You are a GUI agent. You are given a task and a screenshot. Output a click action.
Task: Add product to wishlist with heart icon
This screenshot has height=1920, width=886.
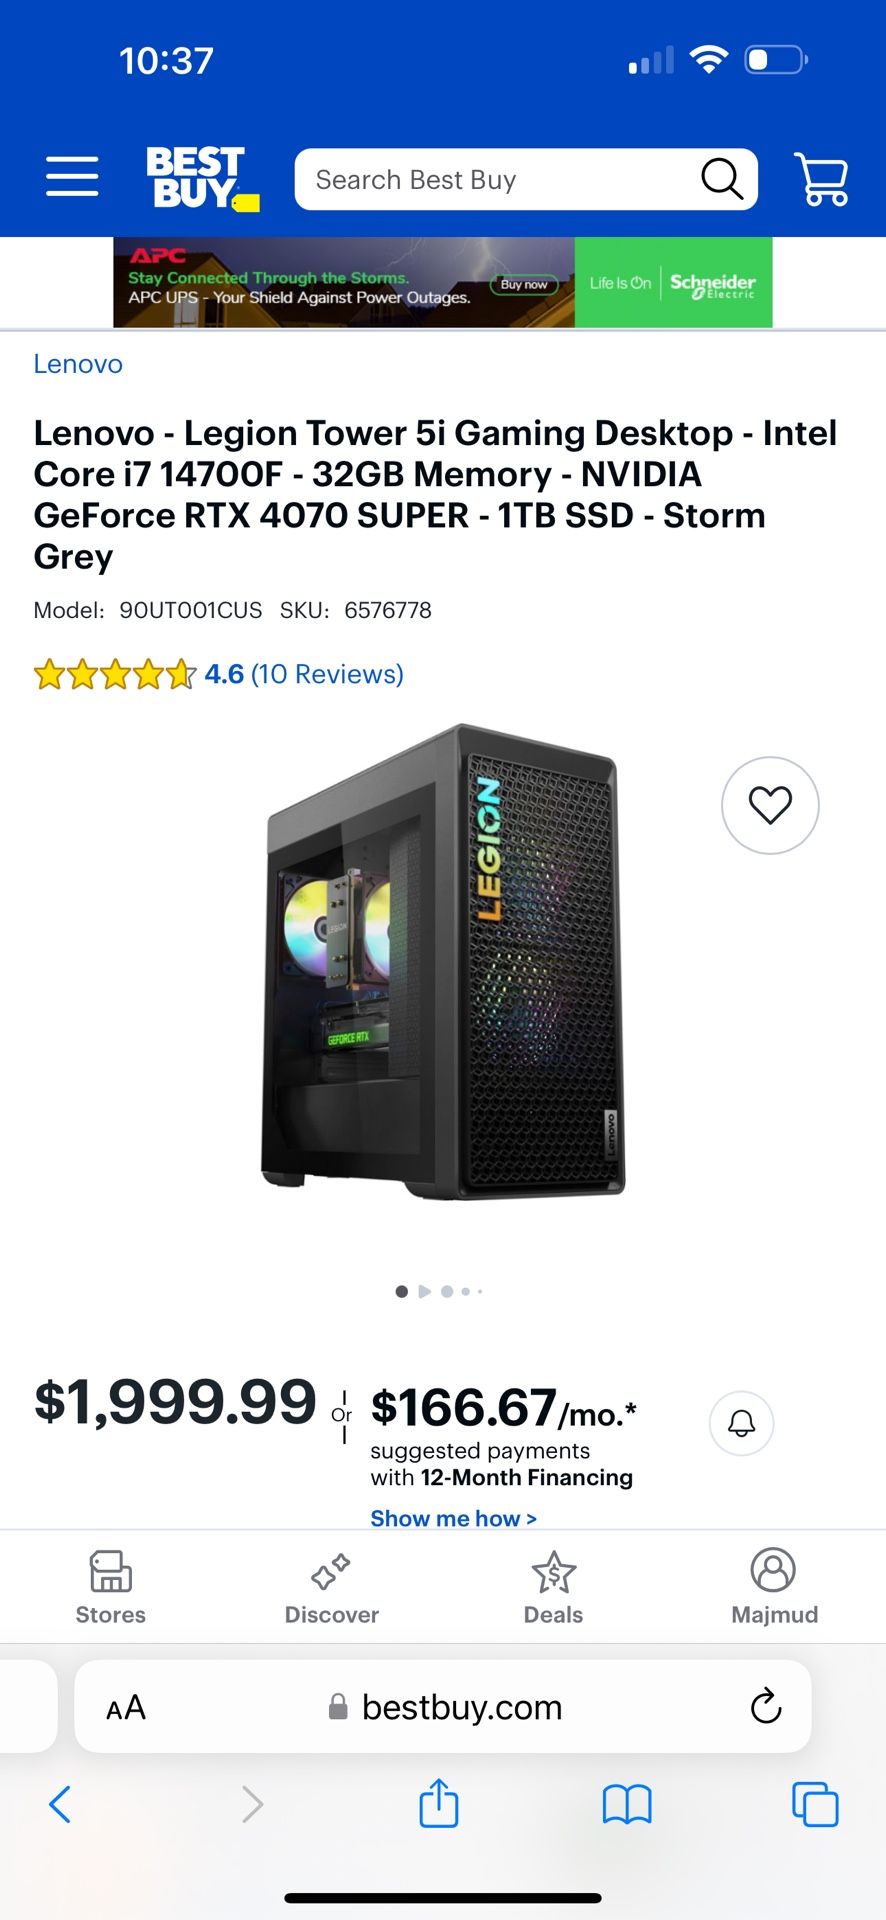(770, 805)
